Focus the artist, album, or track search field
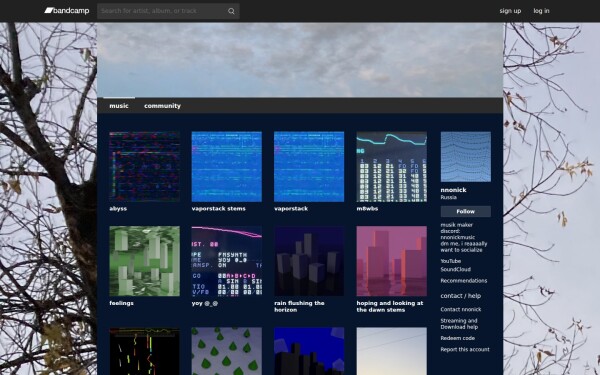The width and height of the screenshot is (600, 375). pos(162,11)
